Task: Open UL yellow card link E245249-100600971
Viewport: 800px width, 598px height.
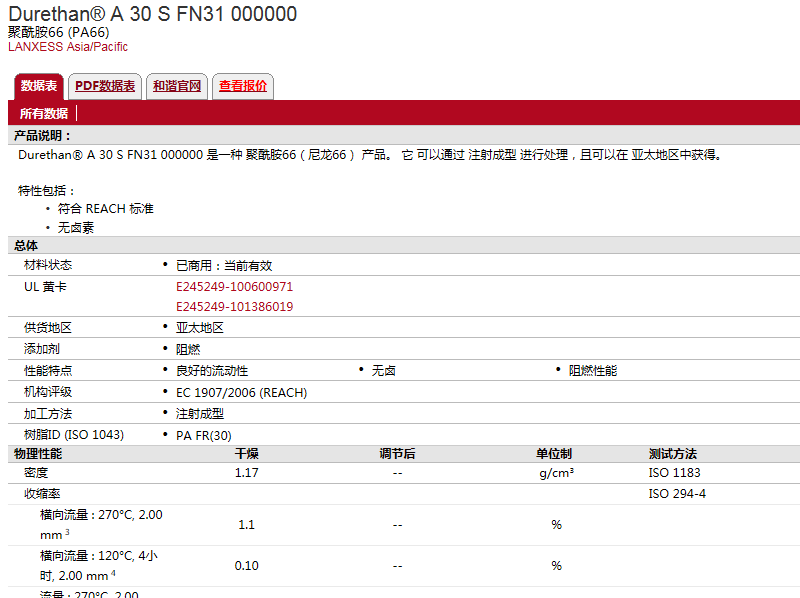Action: [235, 287]
